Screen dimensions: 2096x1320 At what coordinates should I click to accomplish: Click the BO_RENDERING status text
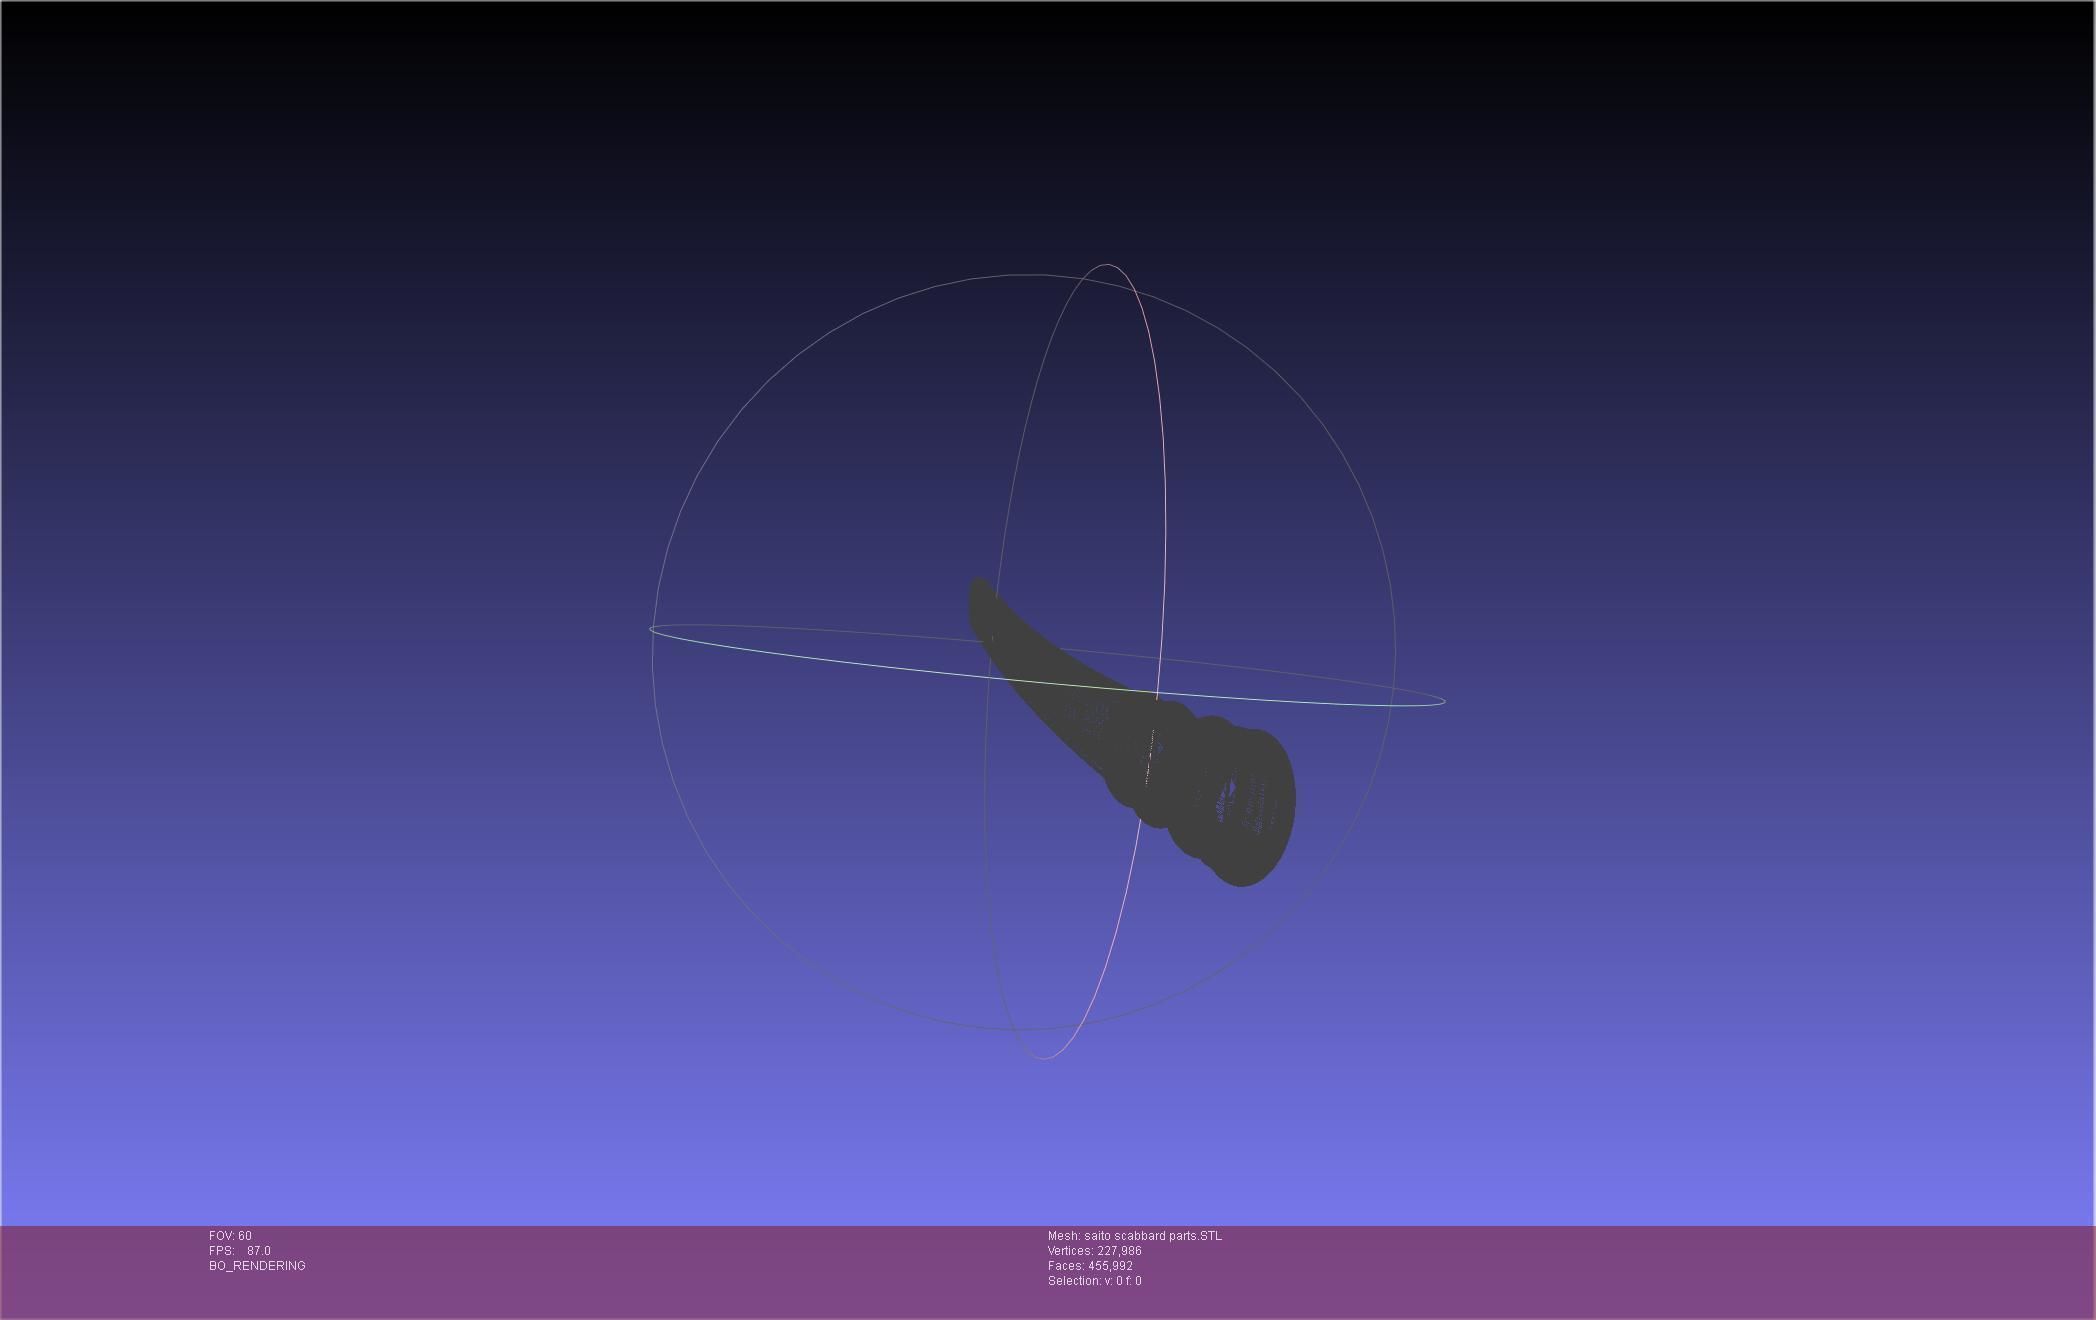(x=257, y=1266)
